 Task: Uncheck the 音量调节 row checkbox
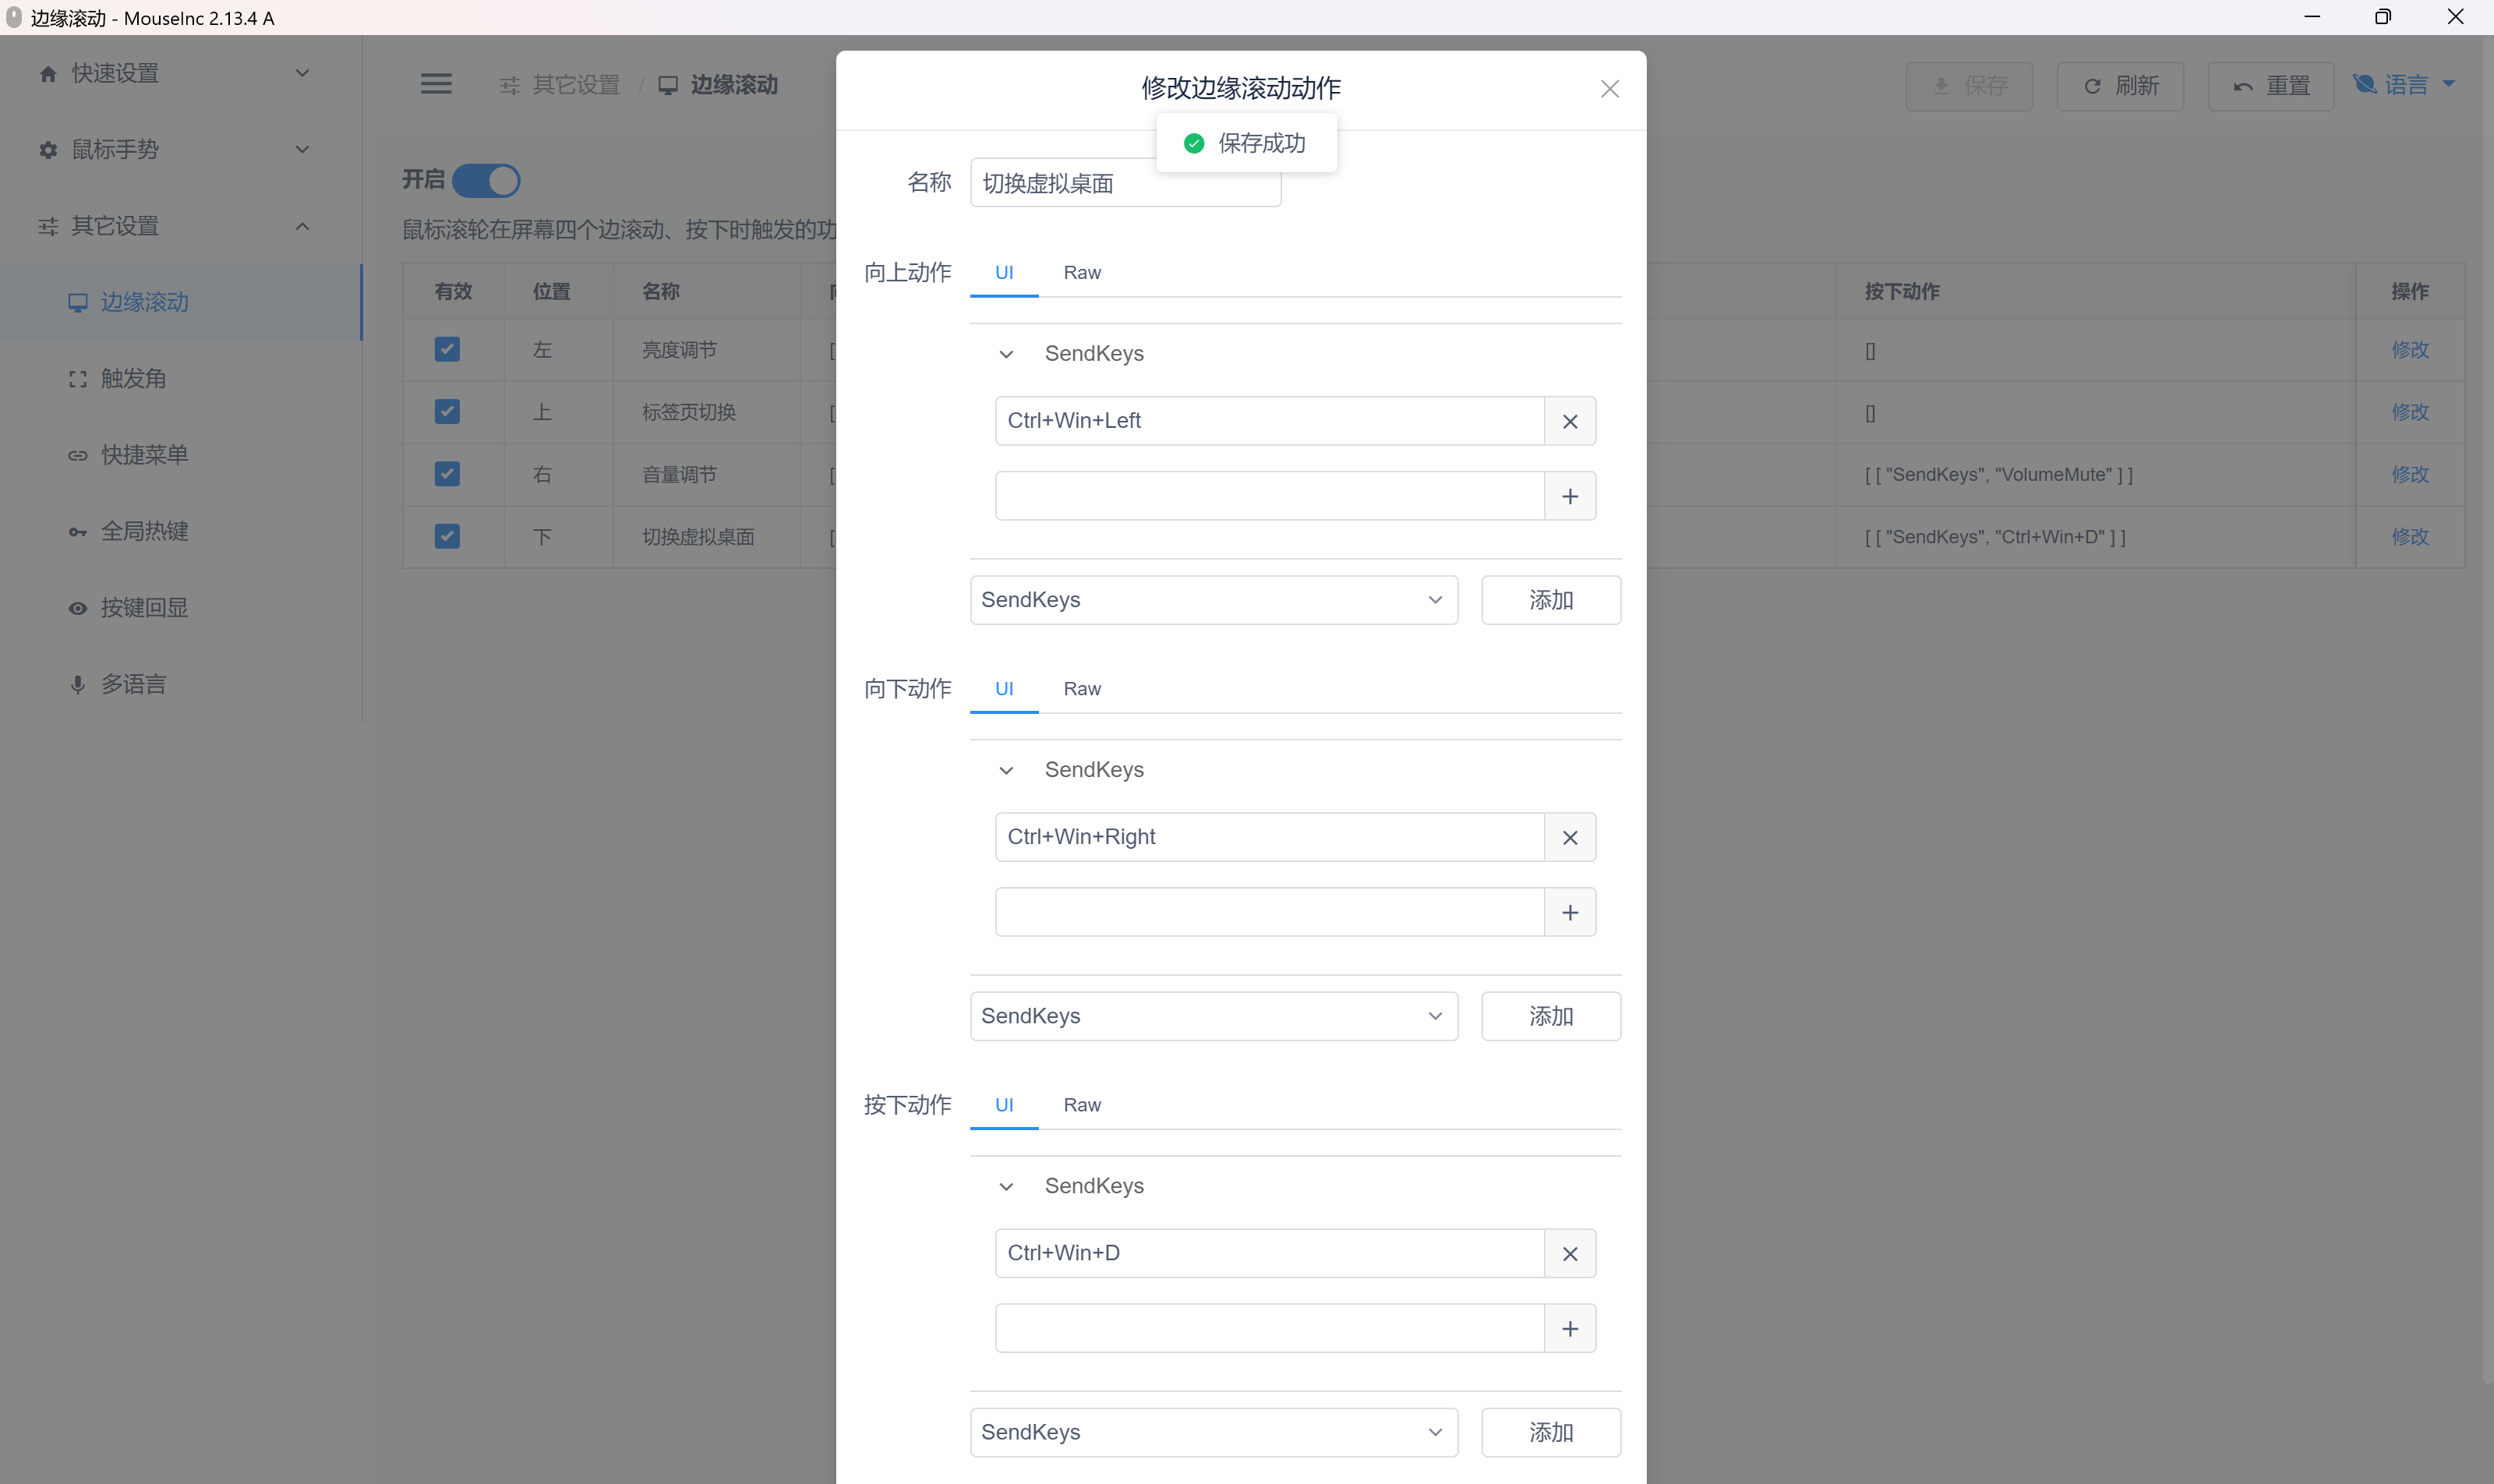pos(447,474)
